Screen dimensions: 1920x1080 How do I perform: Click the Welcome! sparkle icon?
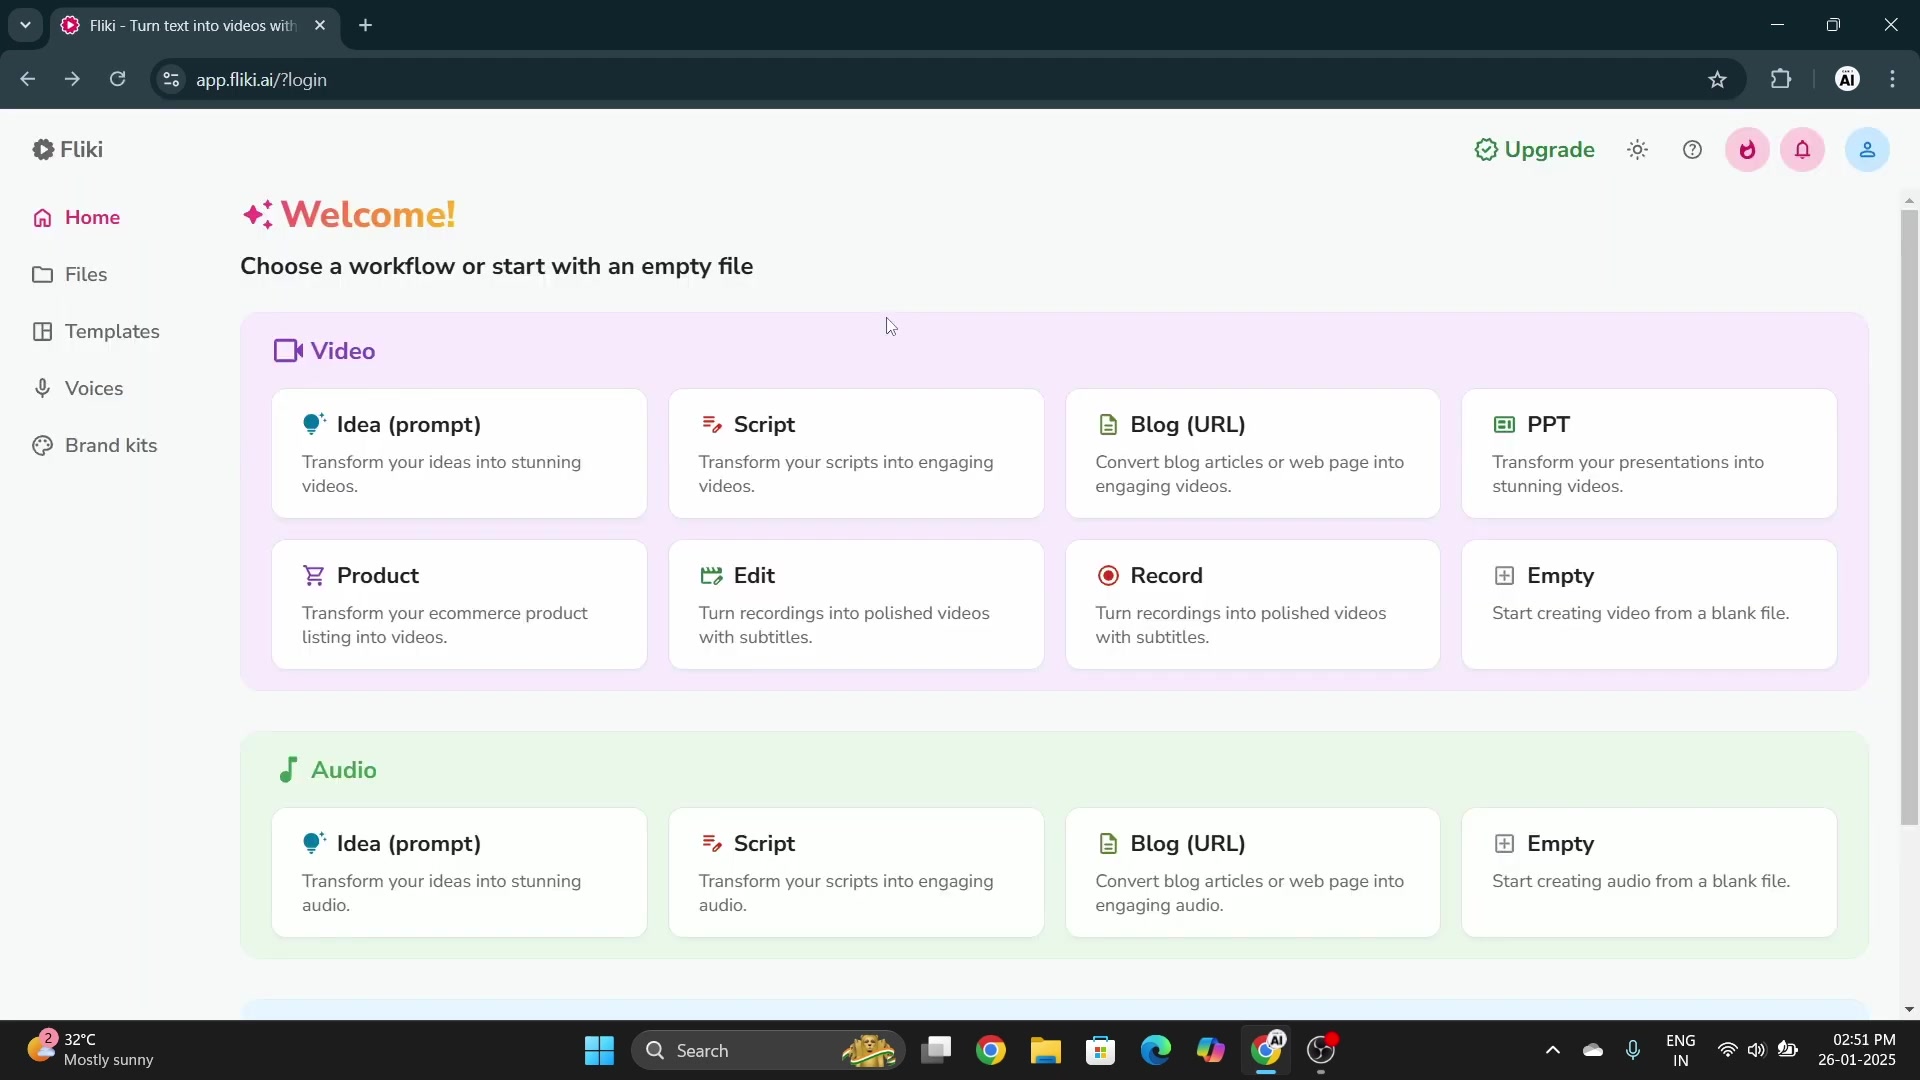coord(257,215)
